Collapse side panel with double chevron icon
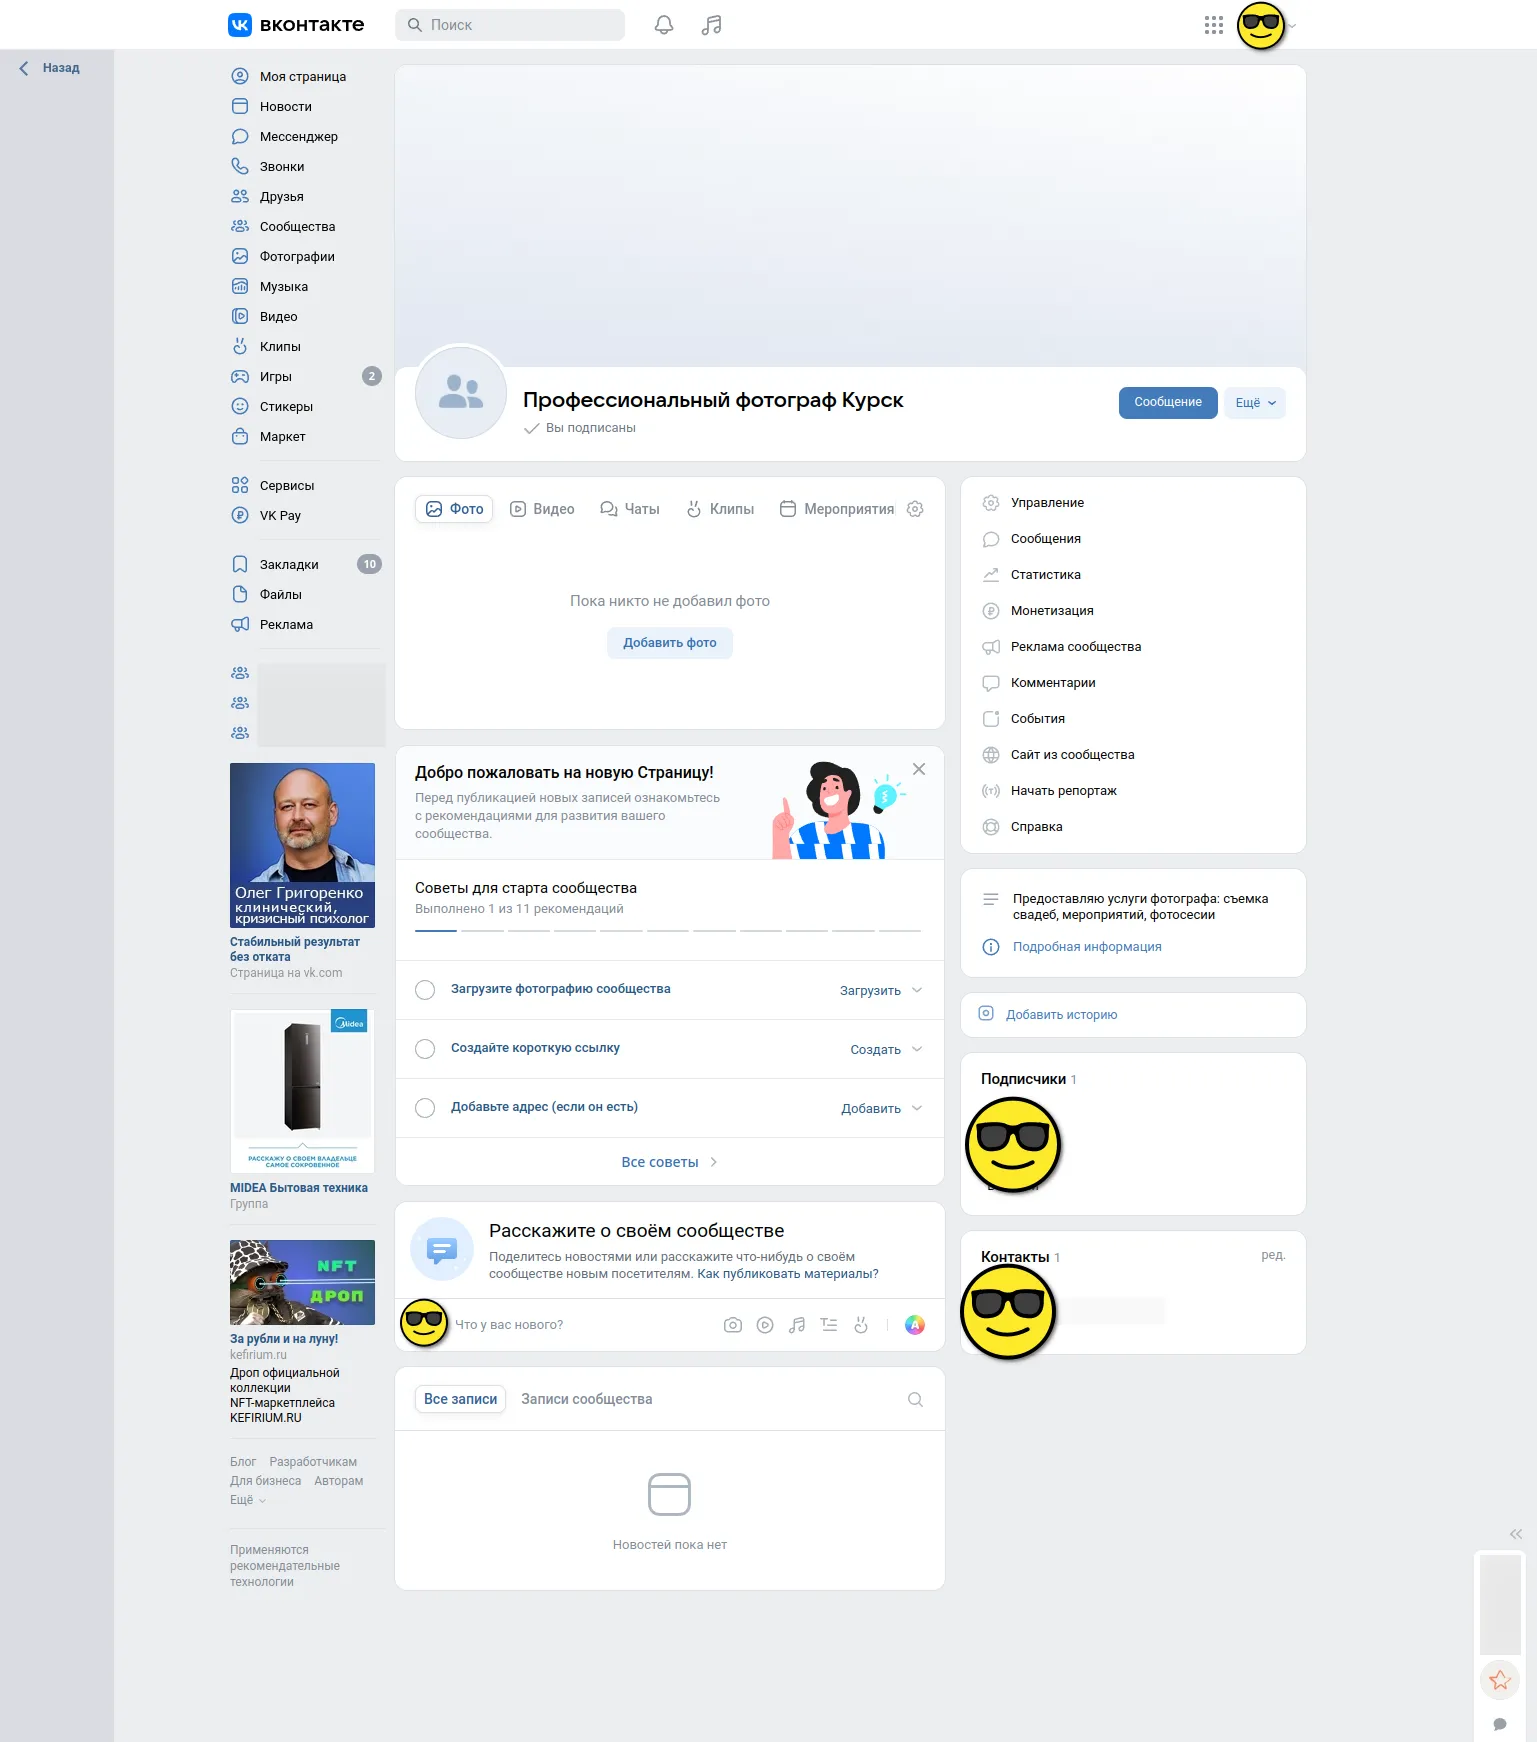The height and width of the screenshot is (1742, 1537). click(1516, 1534)
